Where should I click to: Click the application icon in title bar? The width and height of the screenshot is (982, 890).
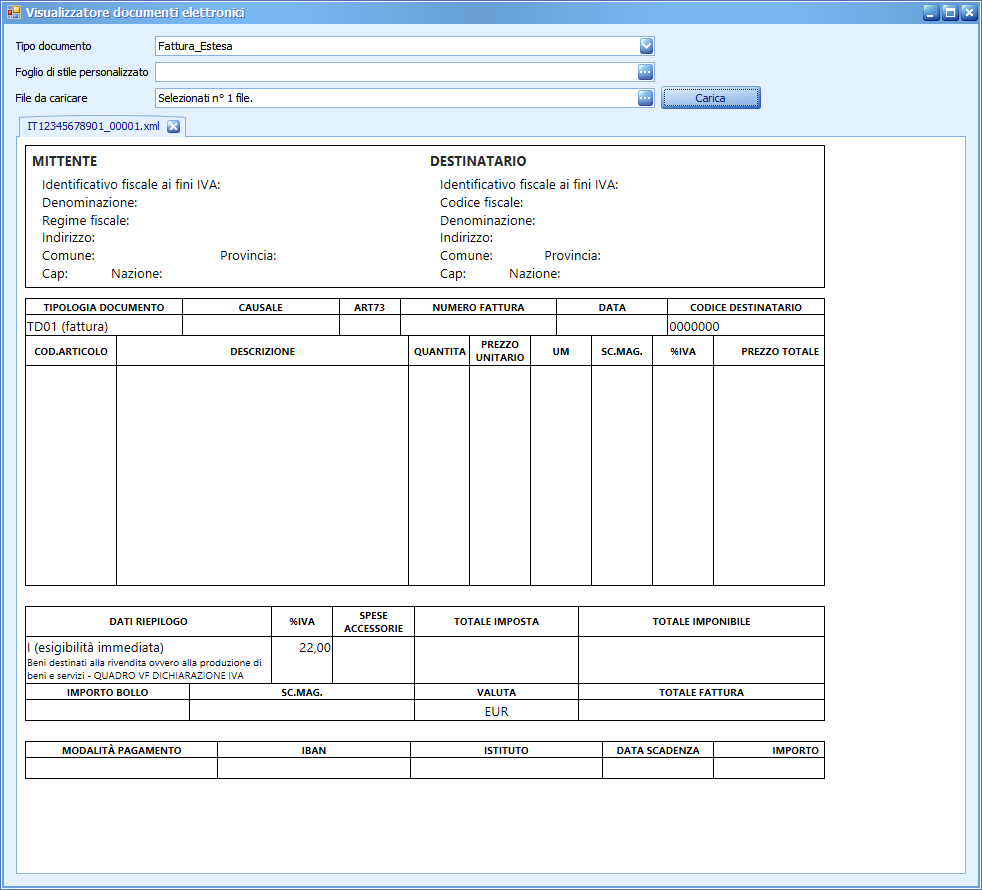point(14,12)
